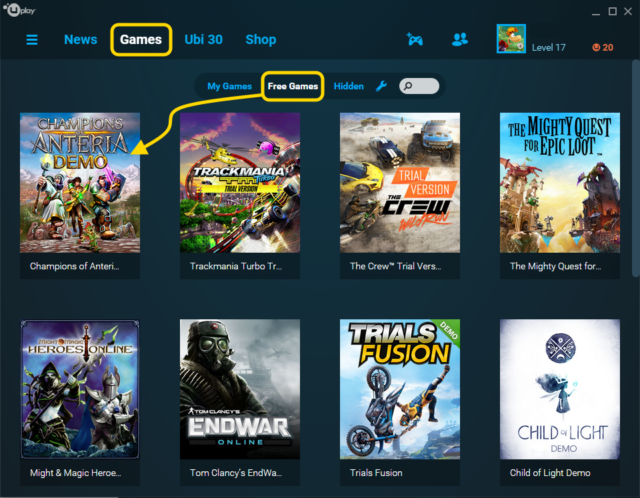Click 'The Mighty Quest for...' title
The width and height of the screenshot is (640, 498).
point(555,266)
